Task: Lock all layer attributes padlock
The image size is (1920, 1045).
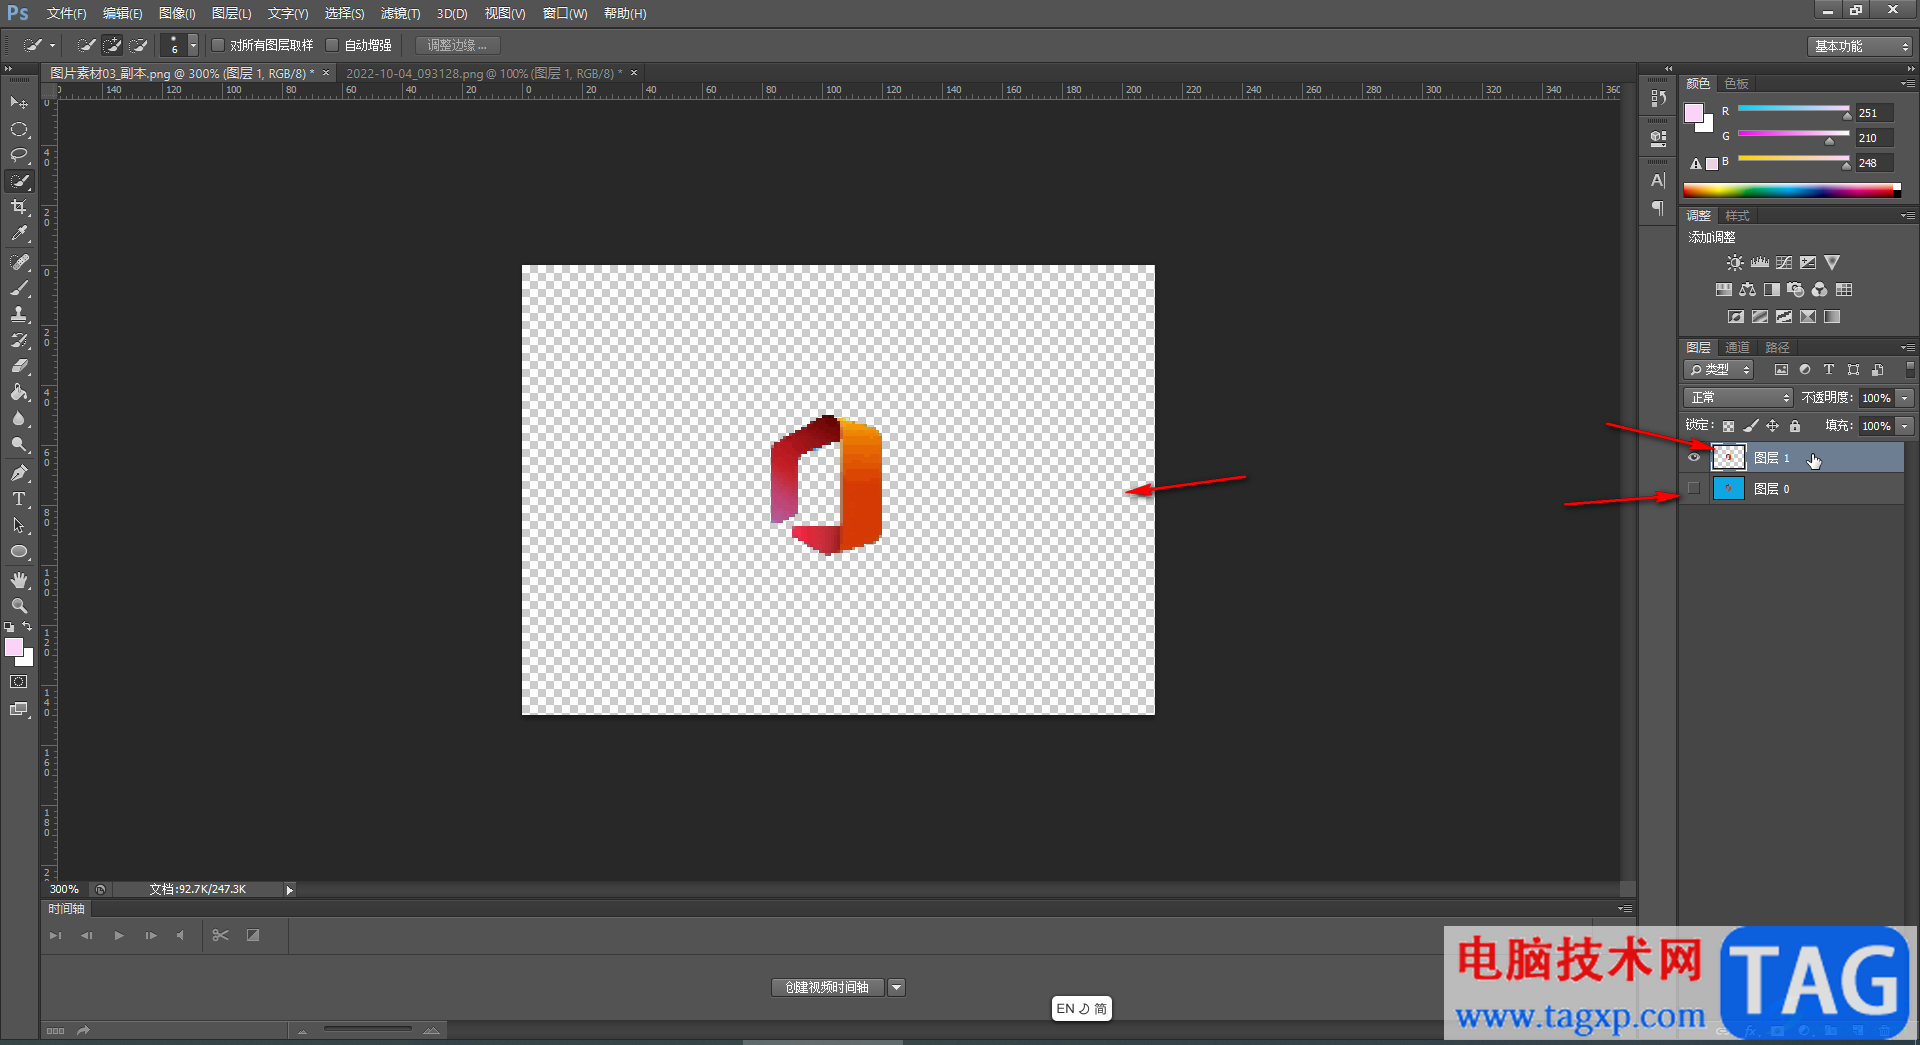Action: [1795, 426]
